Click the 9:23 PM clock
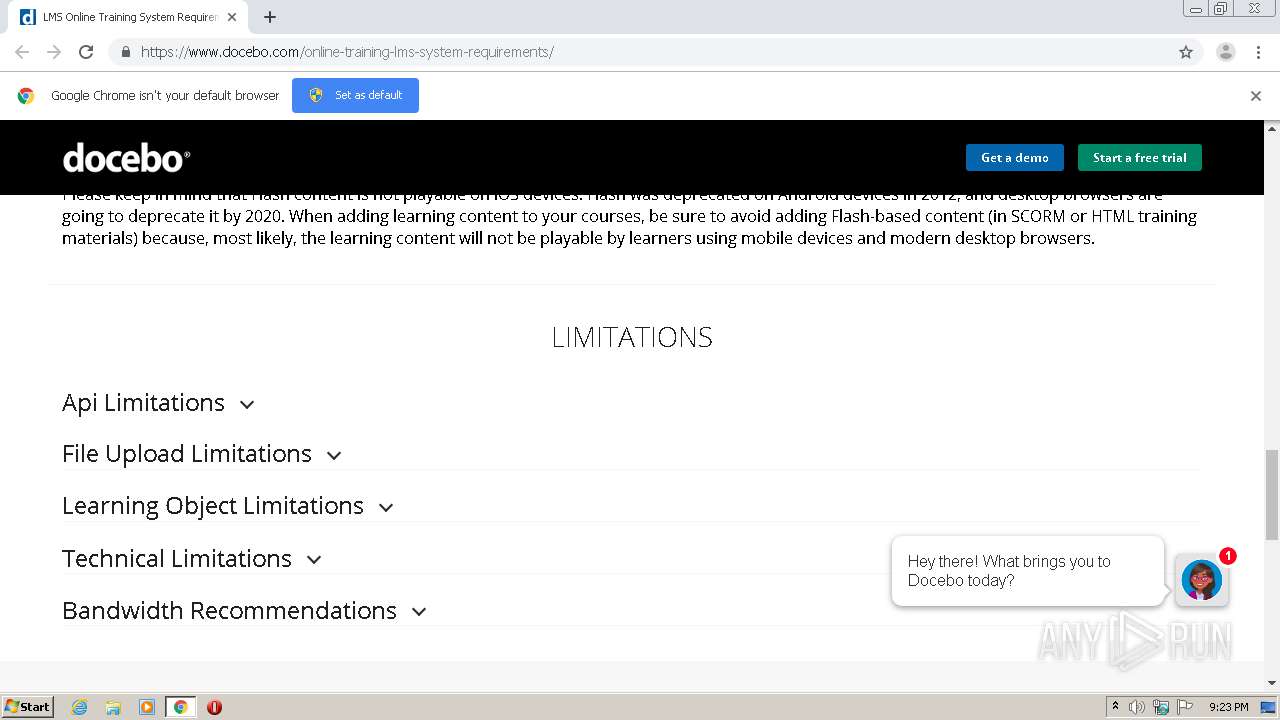The height and width of the screenshot is (720, 1280). coord(1228,707)
